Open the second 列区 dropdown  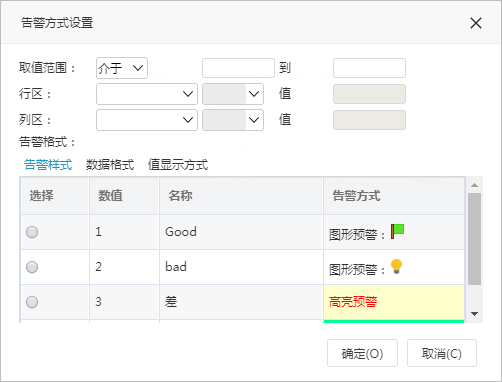[x=233, y=120]
